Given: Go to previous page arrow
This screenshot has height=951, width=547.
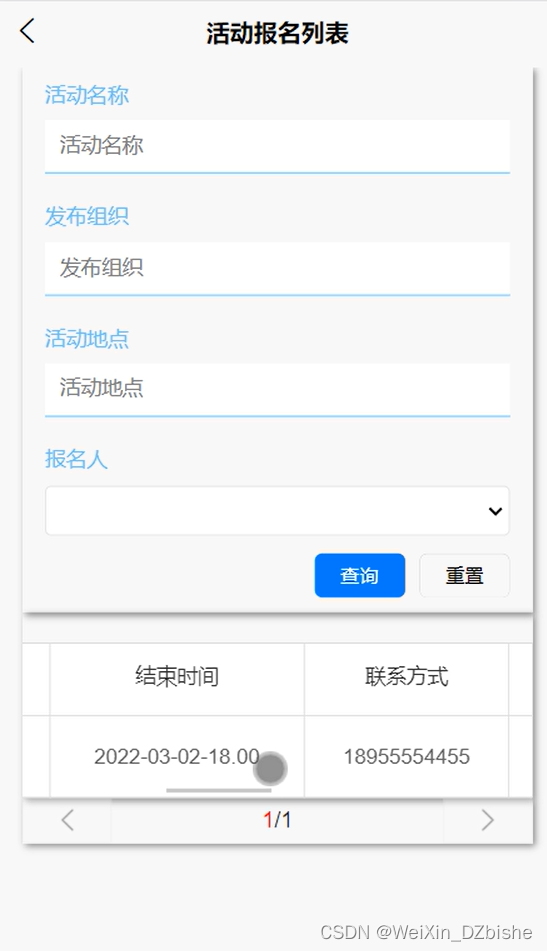Looking at the screenshot, I should [x=67, y=820].
